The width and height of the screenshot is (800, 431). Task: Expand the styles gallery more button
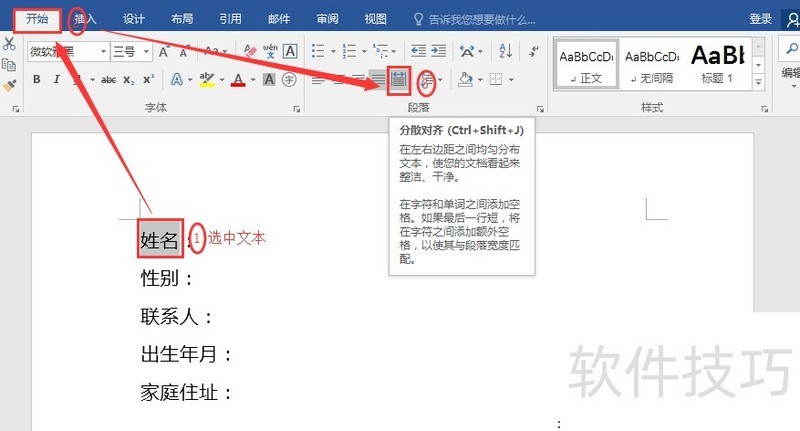point(759,82)
